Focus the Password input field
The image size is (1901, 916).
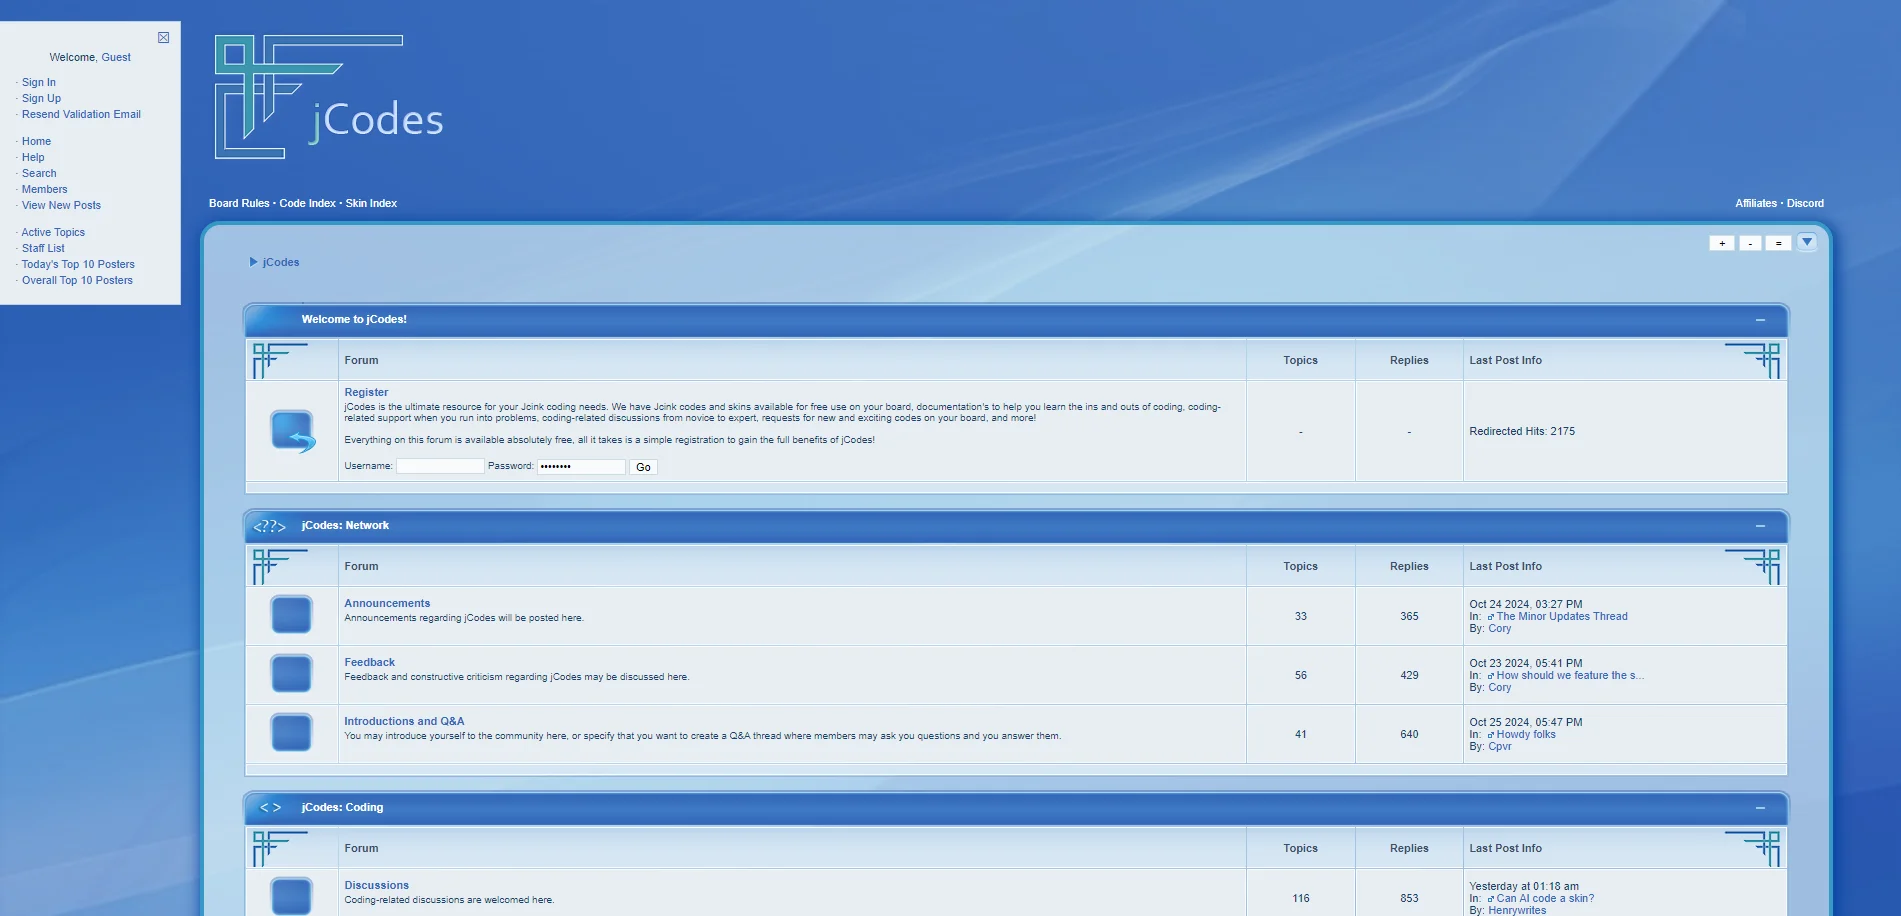point(581,466)
